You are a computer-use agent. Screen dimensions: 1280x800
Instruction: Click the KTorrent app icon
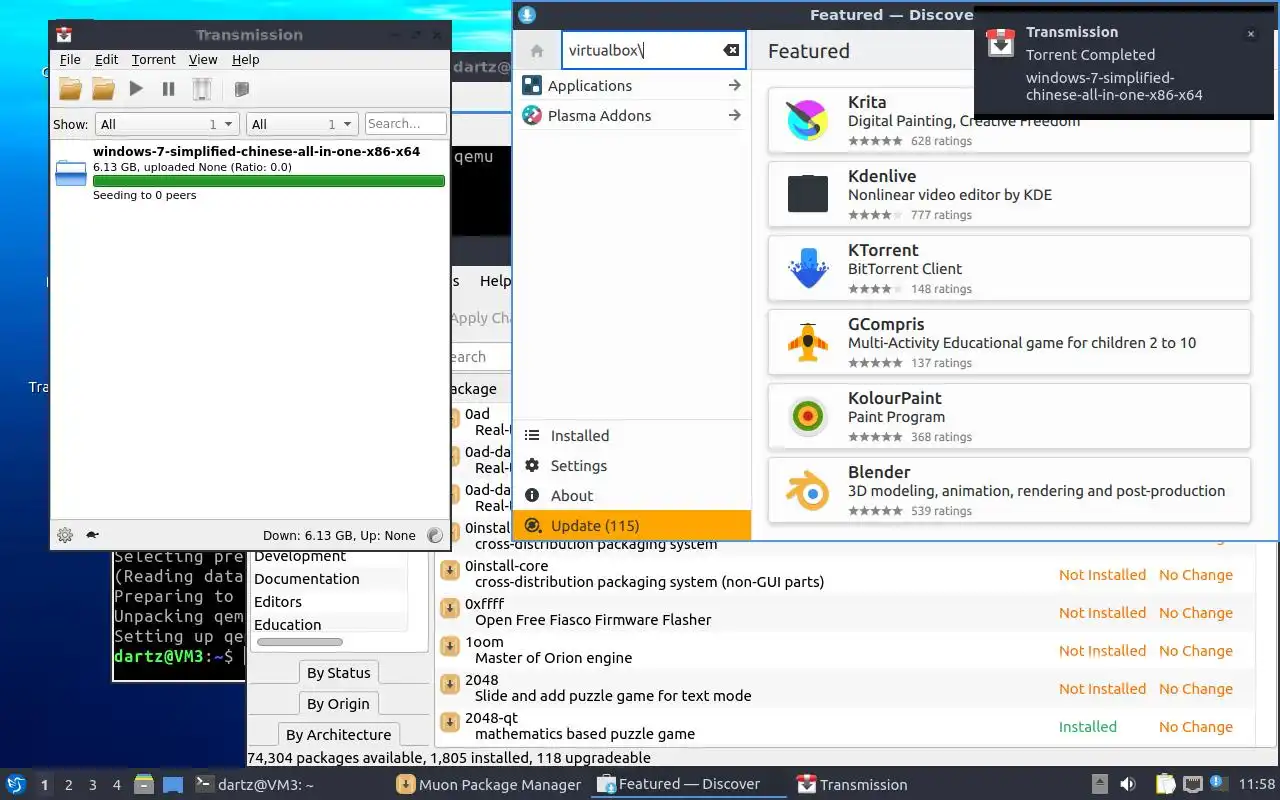pyautogui.click(x=807, y=268)
